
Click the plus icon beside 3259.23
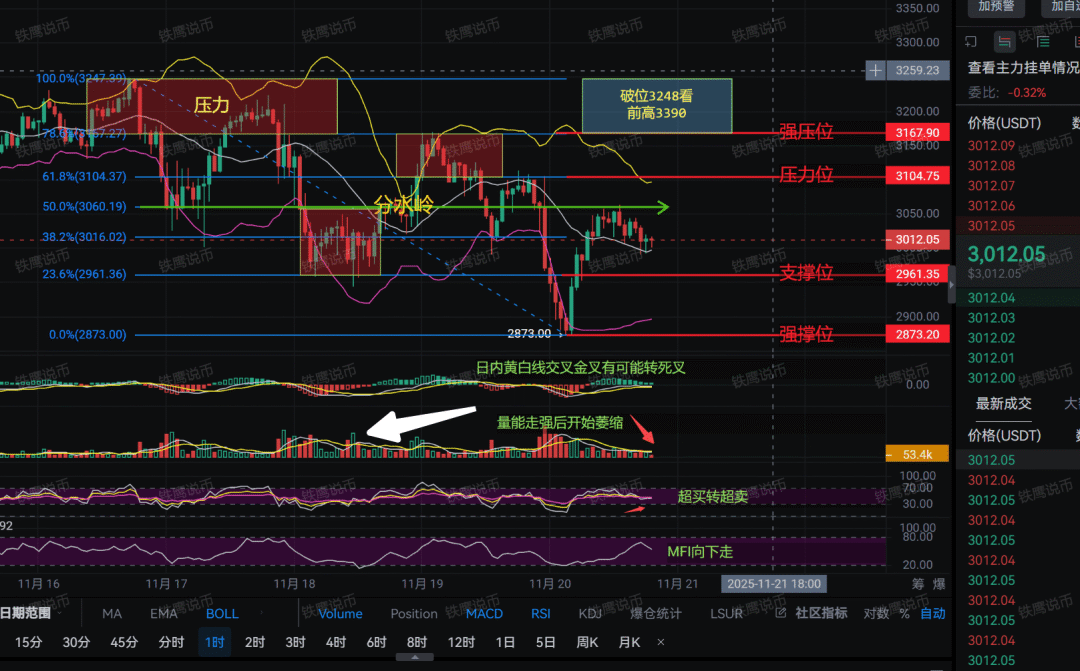tap(876, 70)
